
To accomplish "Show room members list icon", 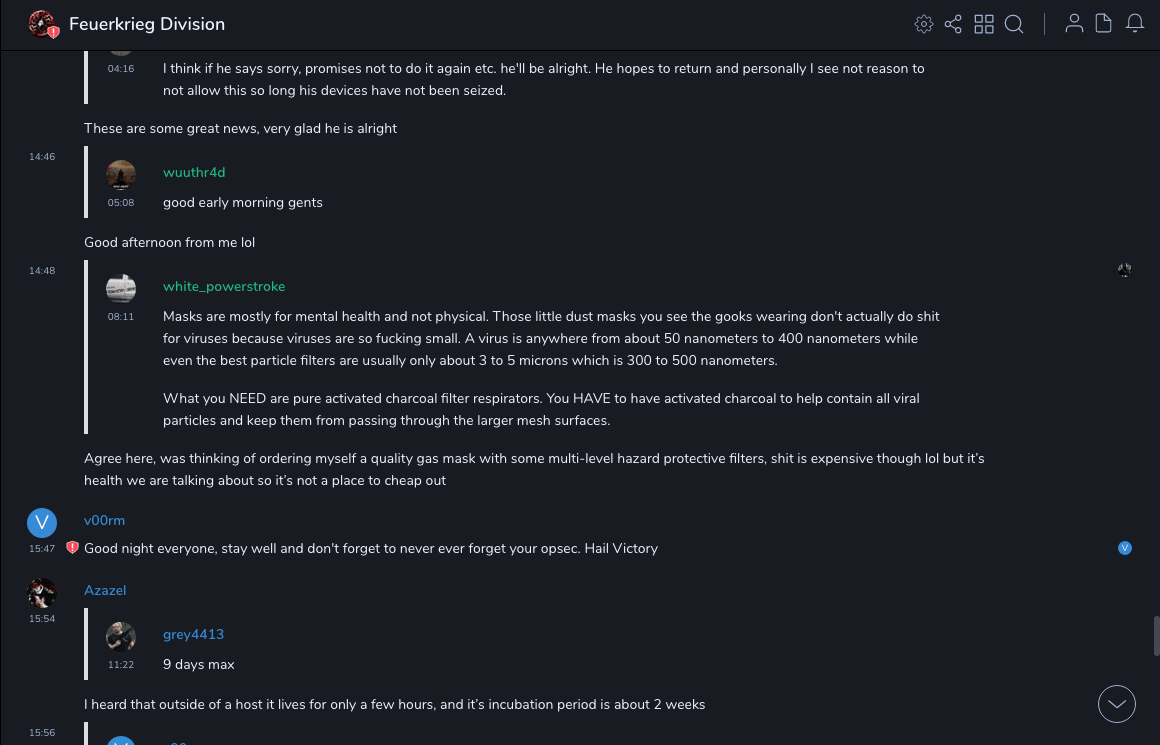I will 1074,24.
